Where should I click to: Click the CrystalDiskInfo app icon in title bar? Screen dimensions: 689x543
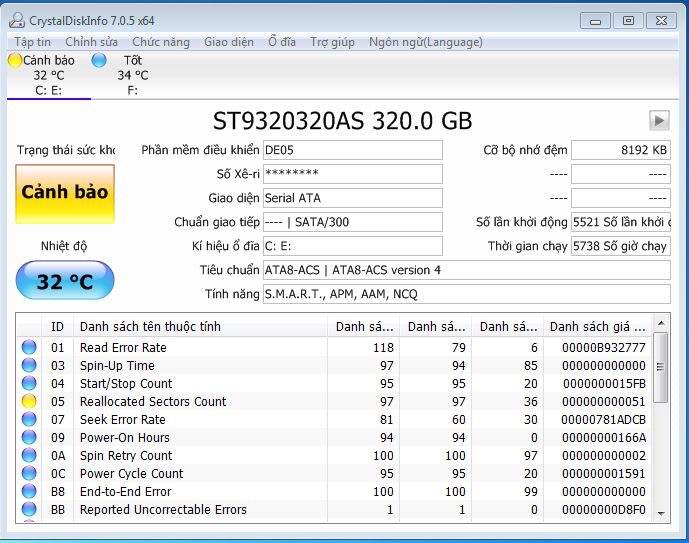pyautogui.click(x=17, y=21)
